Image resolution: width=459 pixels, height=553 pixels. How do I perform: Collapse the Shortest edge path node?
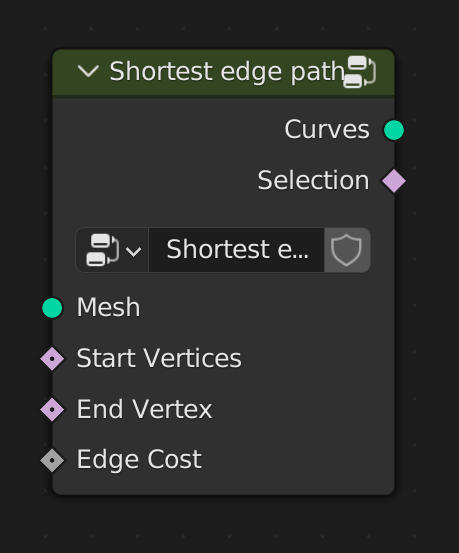point(88,71)
